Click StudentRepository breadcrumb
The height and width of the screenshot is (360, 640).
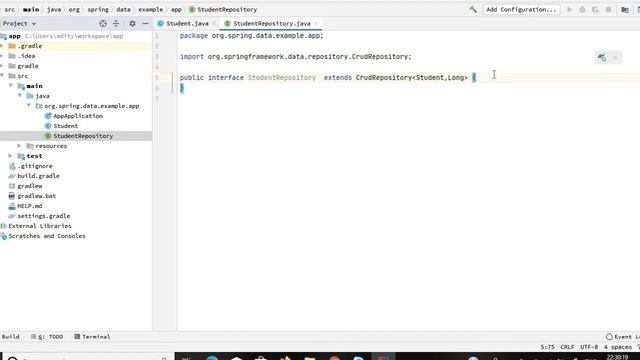click(223, 9)
